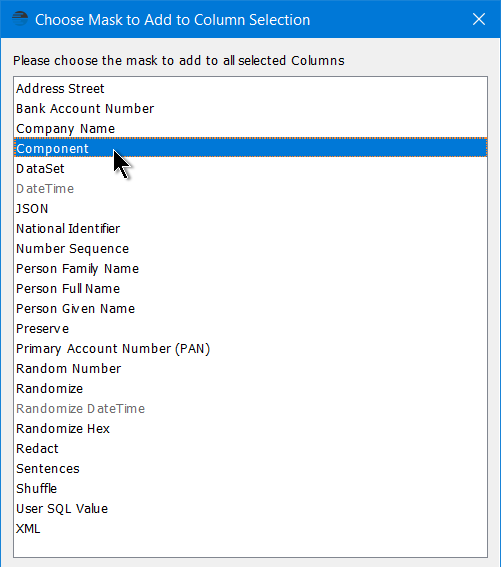The image size is (501, 567).
Task: Select the highlighted Component mask
Action: click(250, 149)
